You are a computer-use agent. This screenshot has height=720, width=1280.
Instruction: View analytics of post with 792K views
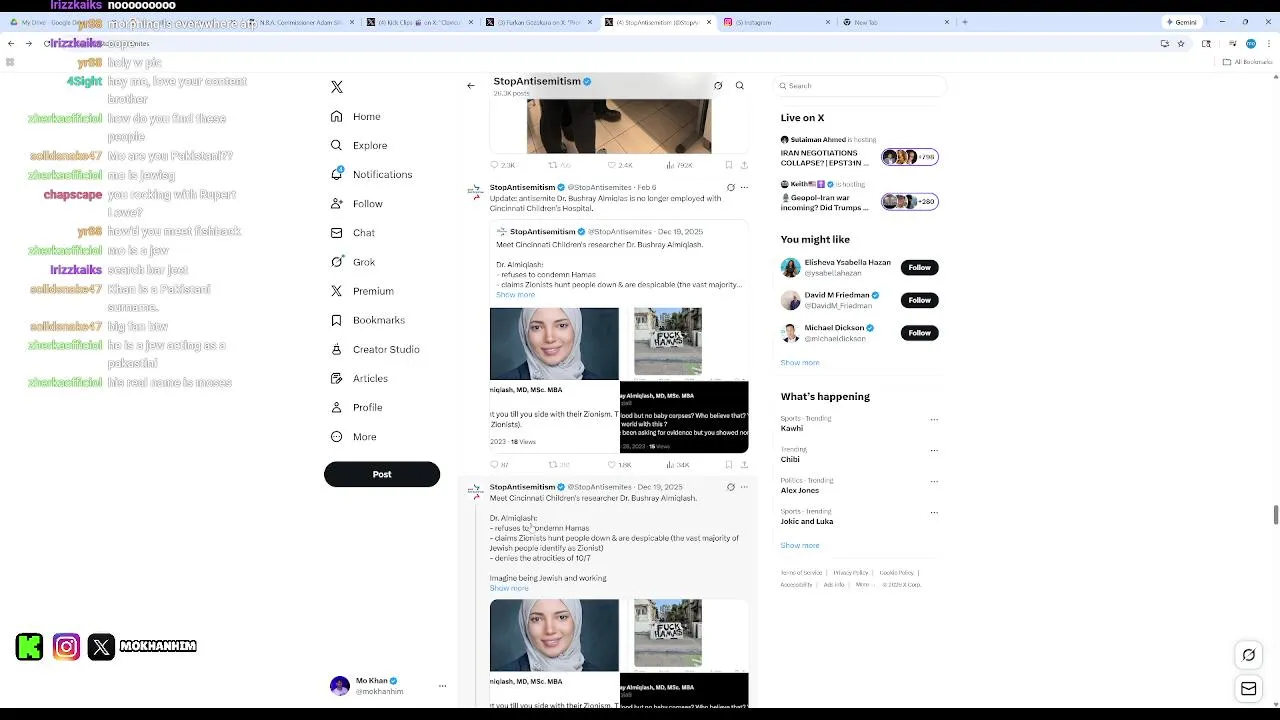point(680,165)
